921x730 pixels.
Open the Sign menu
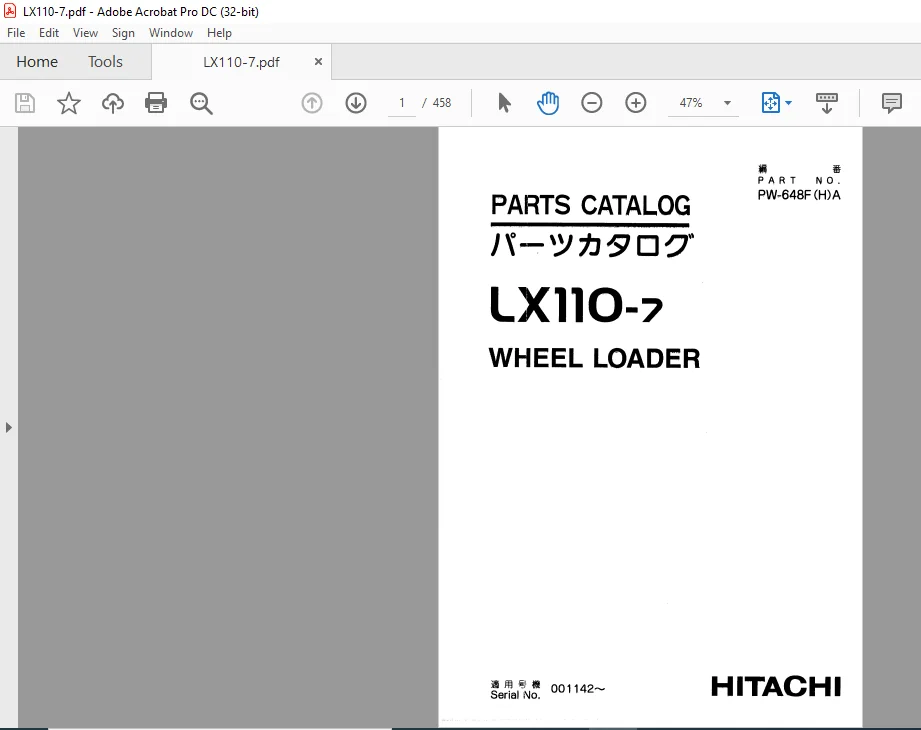[x=123, y=33]
